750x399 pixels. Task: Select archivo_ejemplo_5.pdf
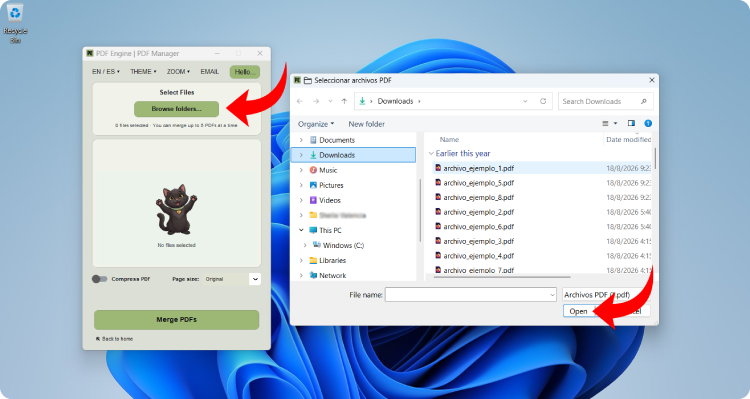(478, 183)
